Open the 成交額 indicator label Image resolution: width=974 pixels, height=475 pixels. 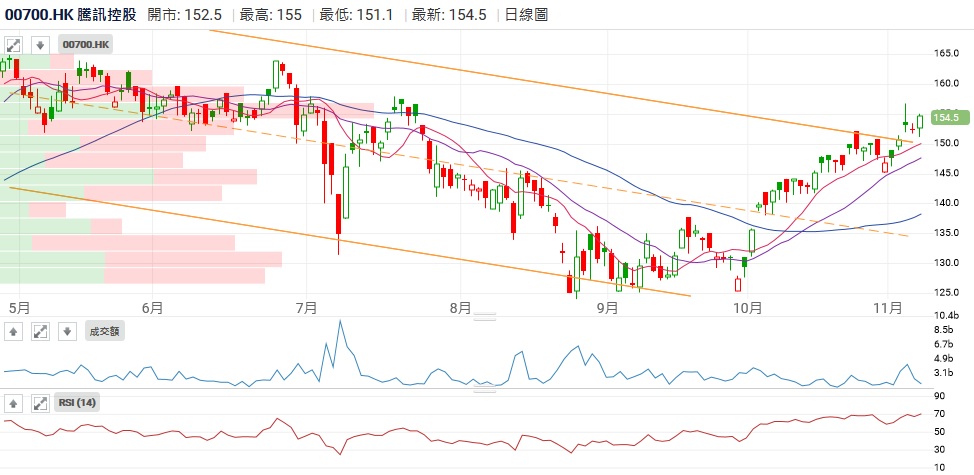pos(103,331)
